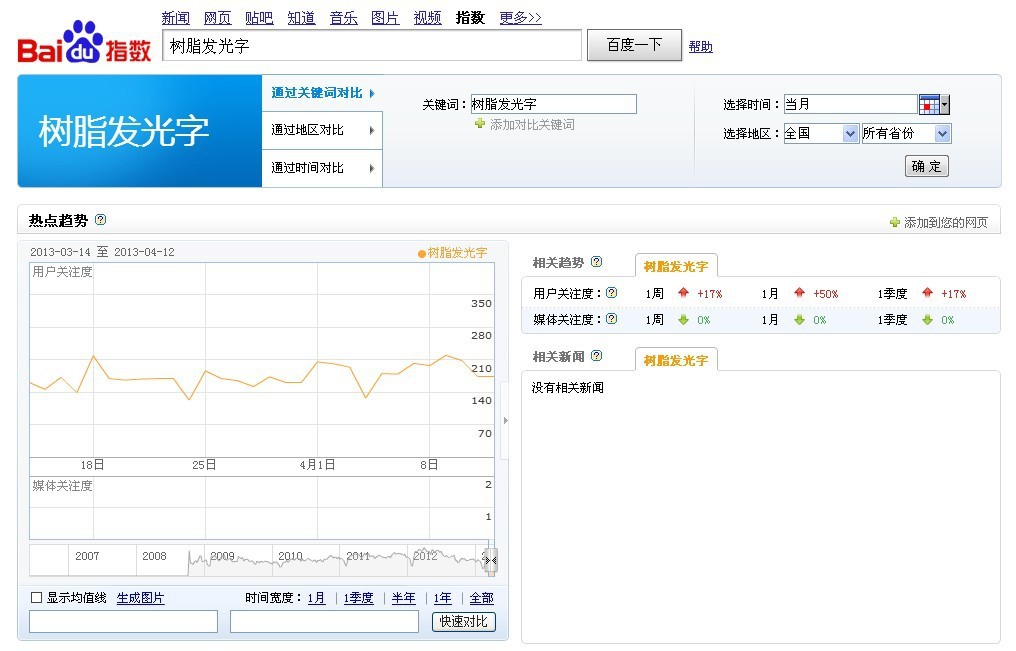Click help icon beside 热点趋势 title
1016x651 pixels.
(x=100, y=220)
